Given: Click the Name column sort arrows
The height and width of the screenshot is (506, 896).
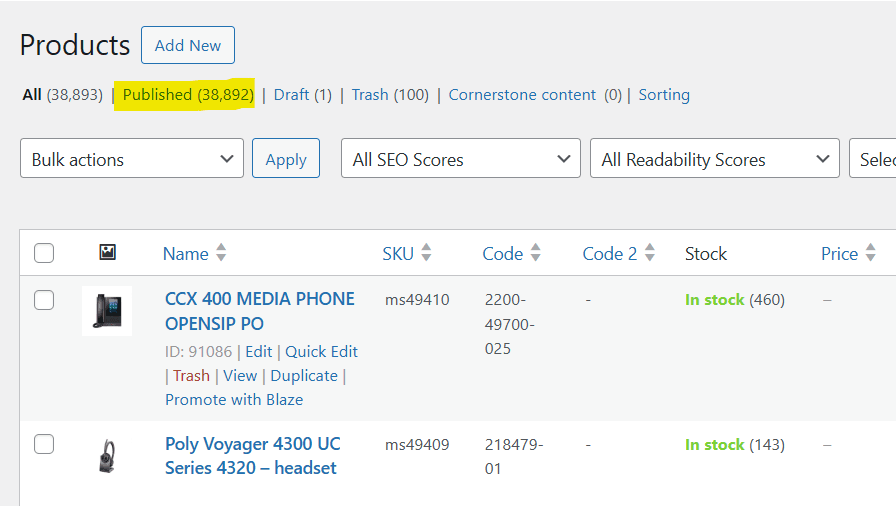Looking at the screenshot, I should point(221,254).
